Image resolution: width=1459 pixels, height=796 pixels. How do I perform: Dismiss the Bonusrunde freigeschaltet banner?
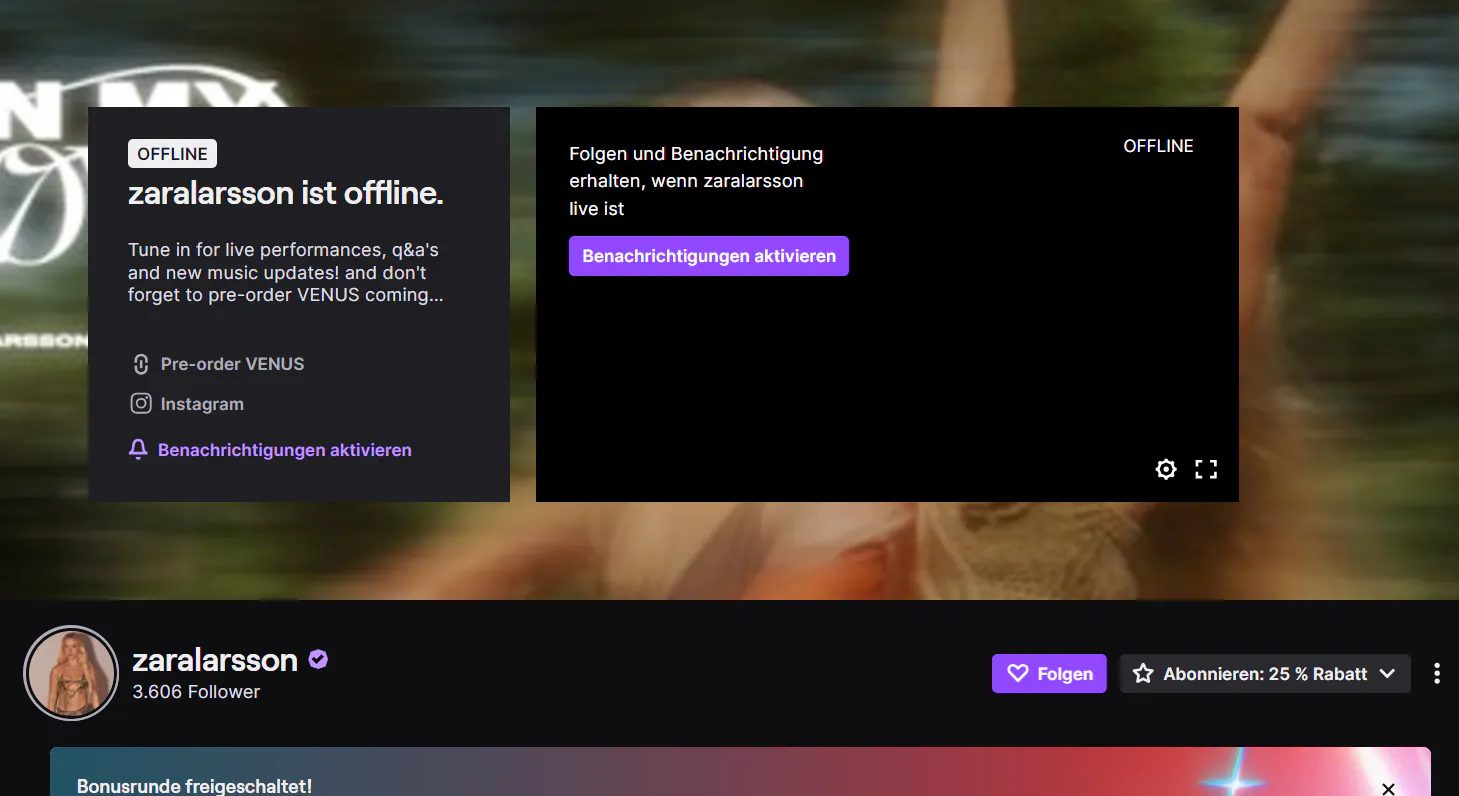click(1388, 789)
